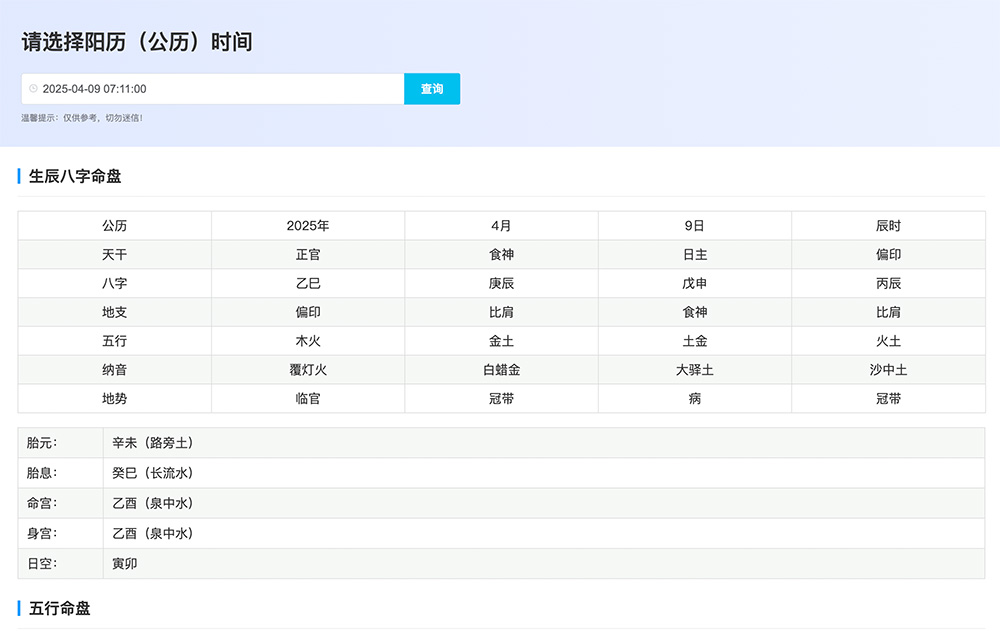The width and height of the screenshot is (1000, 631).
Task: Select the 2025年 table cell
Action: (308, 226)
